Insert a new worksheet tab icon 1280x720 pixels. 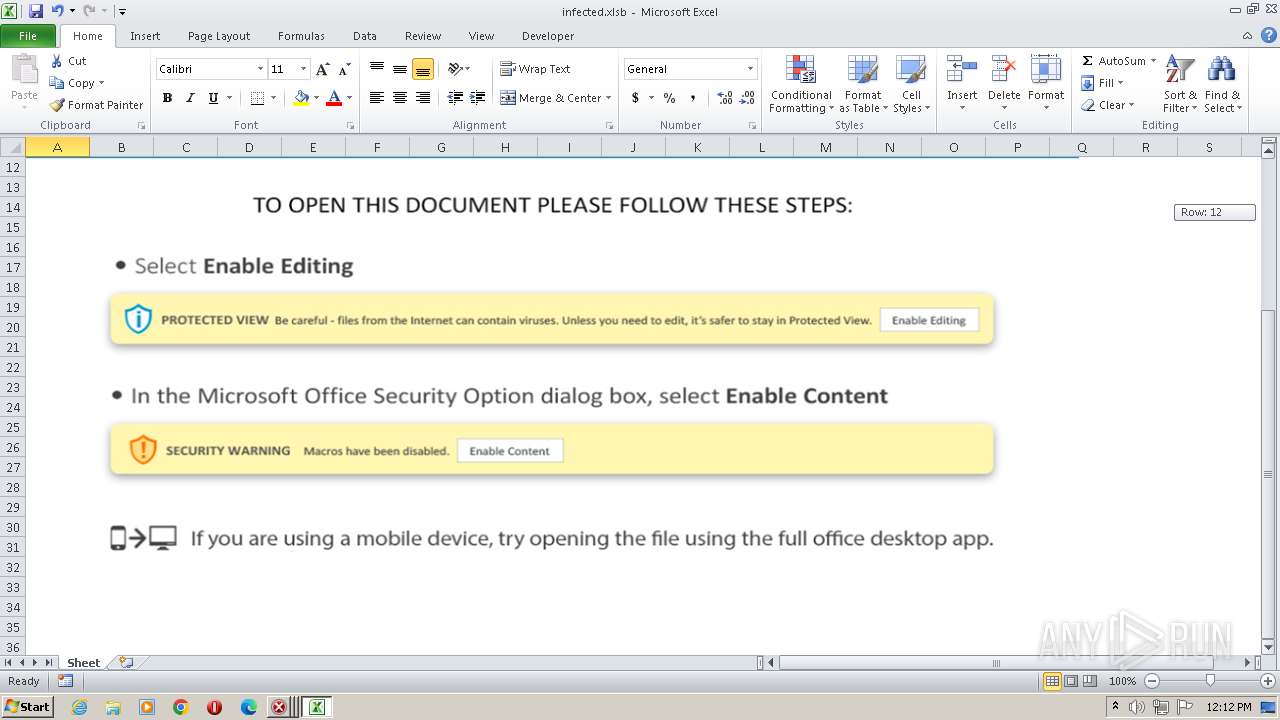click(126, 662)
